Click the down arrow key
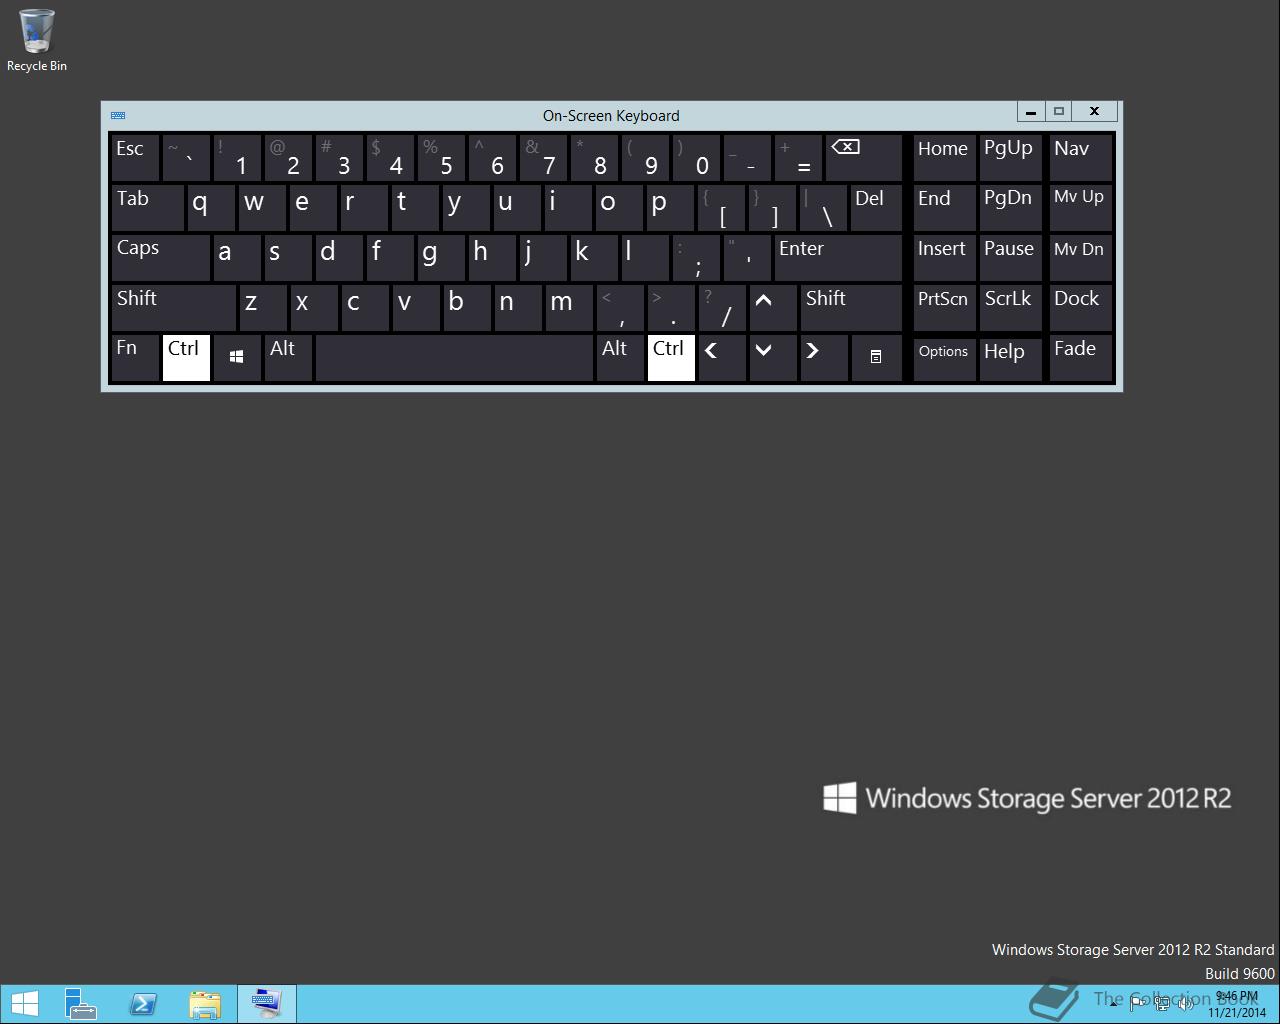This screenshot has width=1280, height=1024. click(773, 358)
